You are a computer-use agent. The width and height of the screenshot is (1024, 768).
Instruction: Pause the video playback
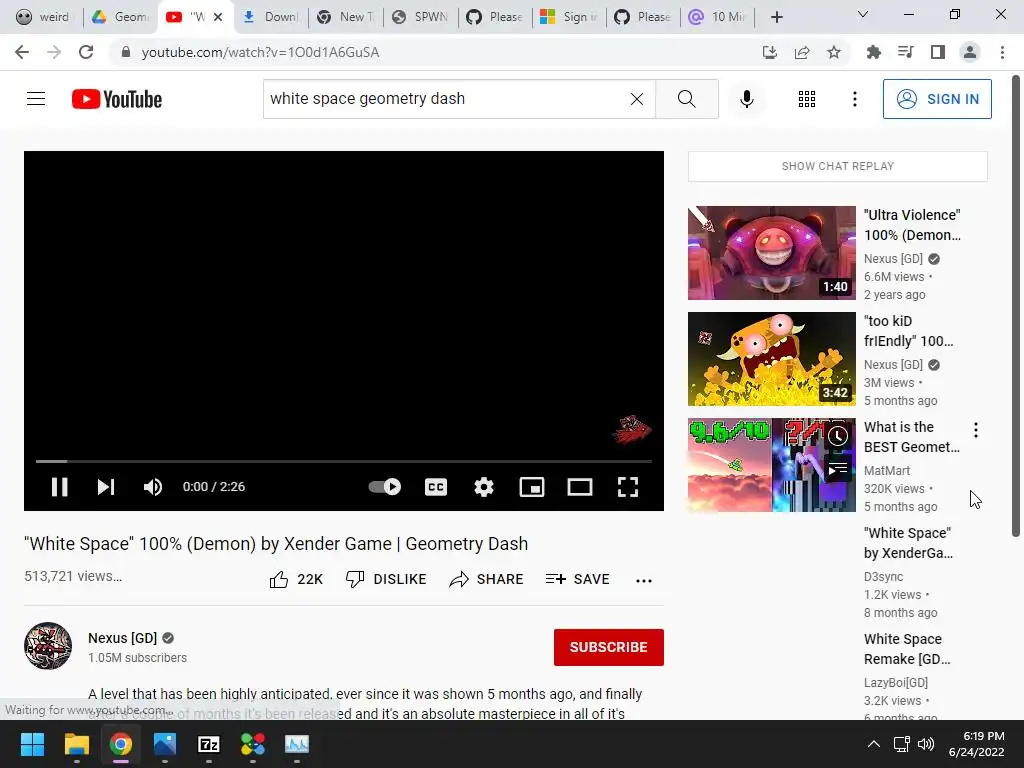(59, 487)
